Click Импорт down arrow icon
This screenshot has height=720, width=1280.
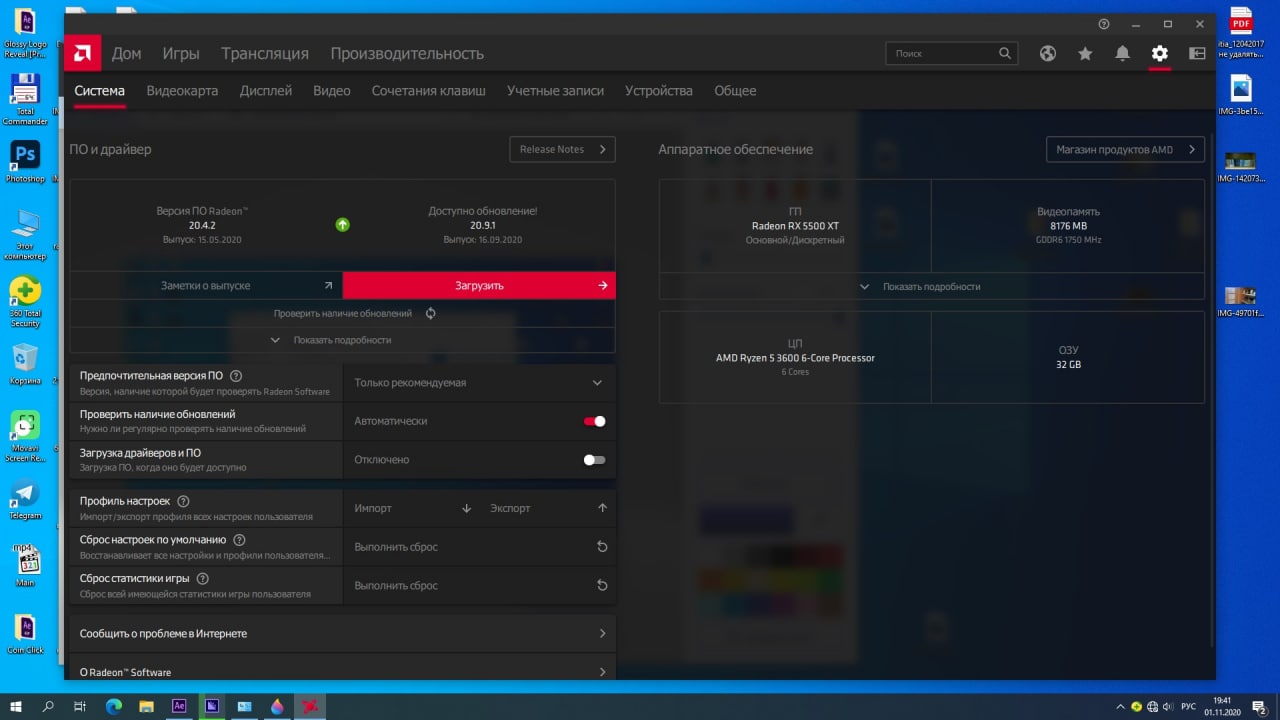(x=466, y=508)
